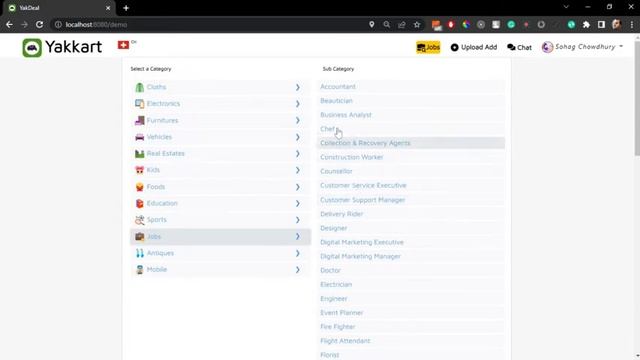Choose Business Analyst sub category
Image resolution: width=640 pixels, height=360 pixels.
tap(411, 115)
